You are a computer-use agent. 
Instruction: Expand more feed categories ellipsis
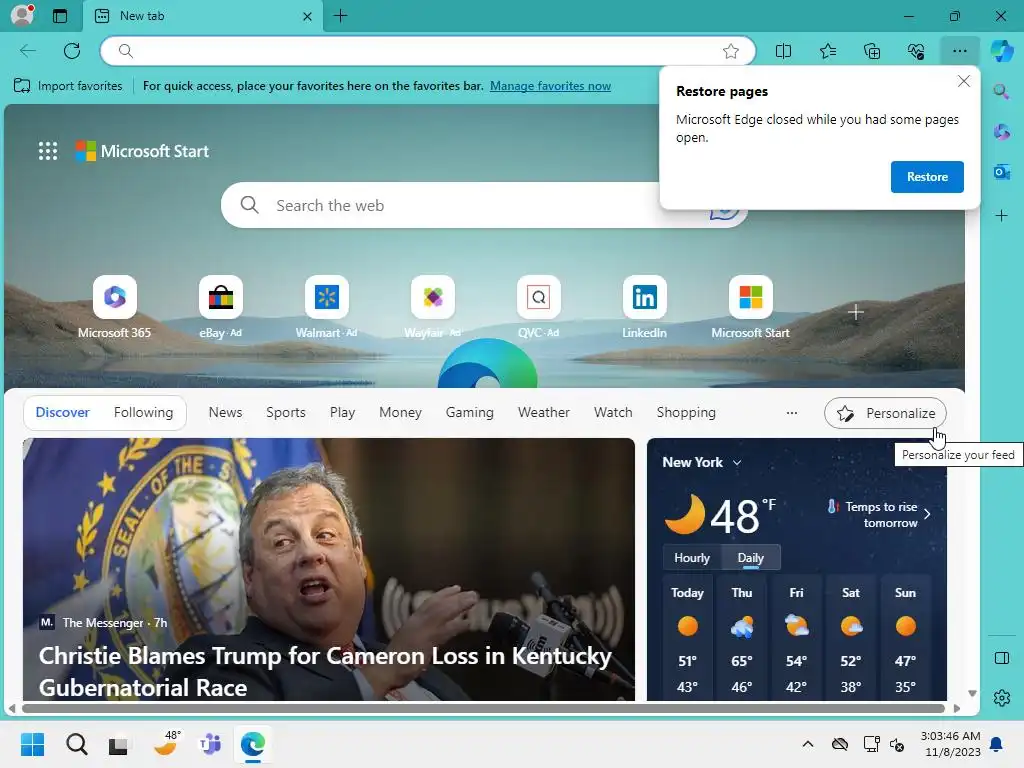pyautogui.click(x=792, y=413)
